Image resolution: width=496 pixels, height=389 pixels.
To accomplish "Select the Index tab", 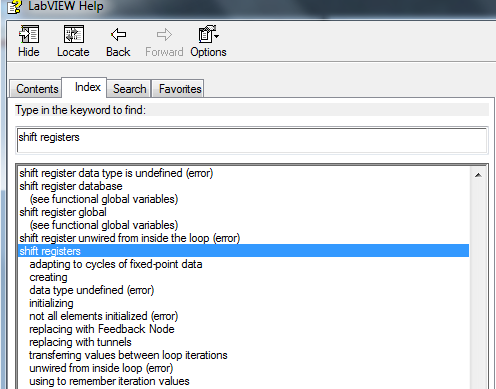I will (x=84, y=87).
